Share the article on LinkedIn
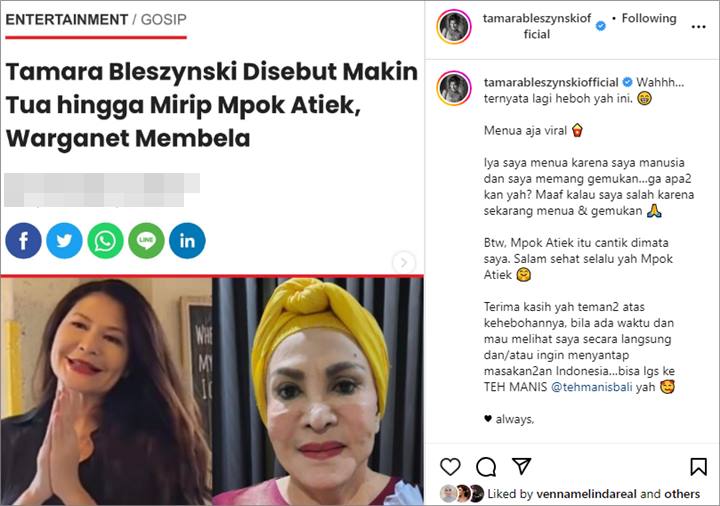The image size is (720, 506). tap(187, 241)
